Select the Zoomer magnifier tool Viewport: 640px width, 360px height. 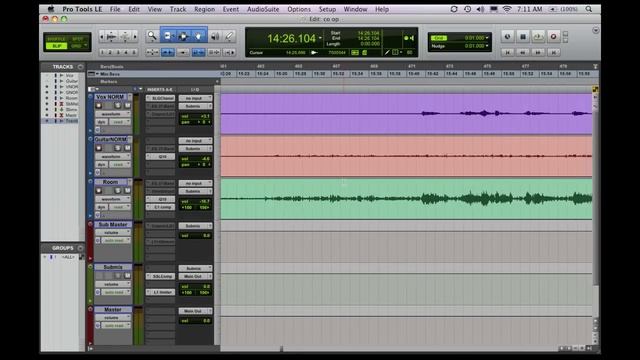click(x=152, y=36)
